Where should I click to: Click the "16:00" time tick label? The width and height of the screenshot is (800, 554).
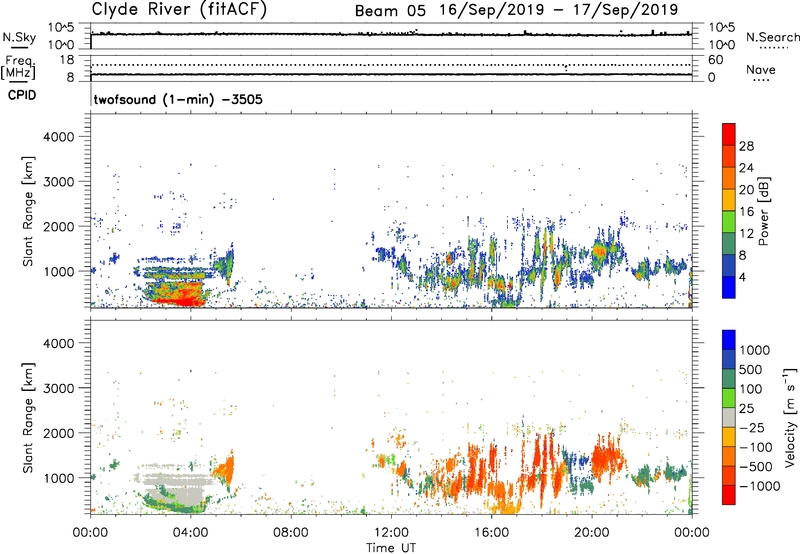[x=491, y=533]
